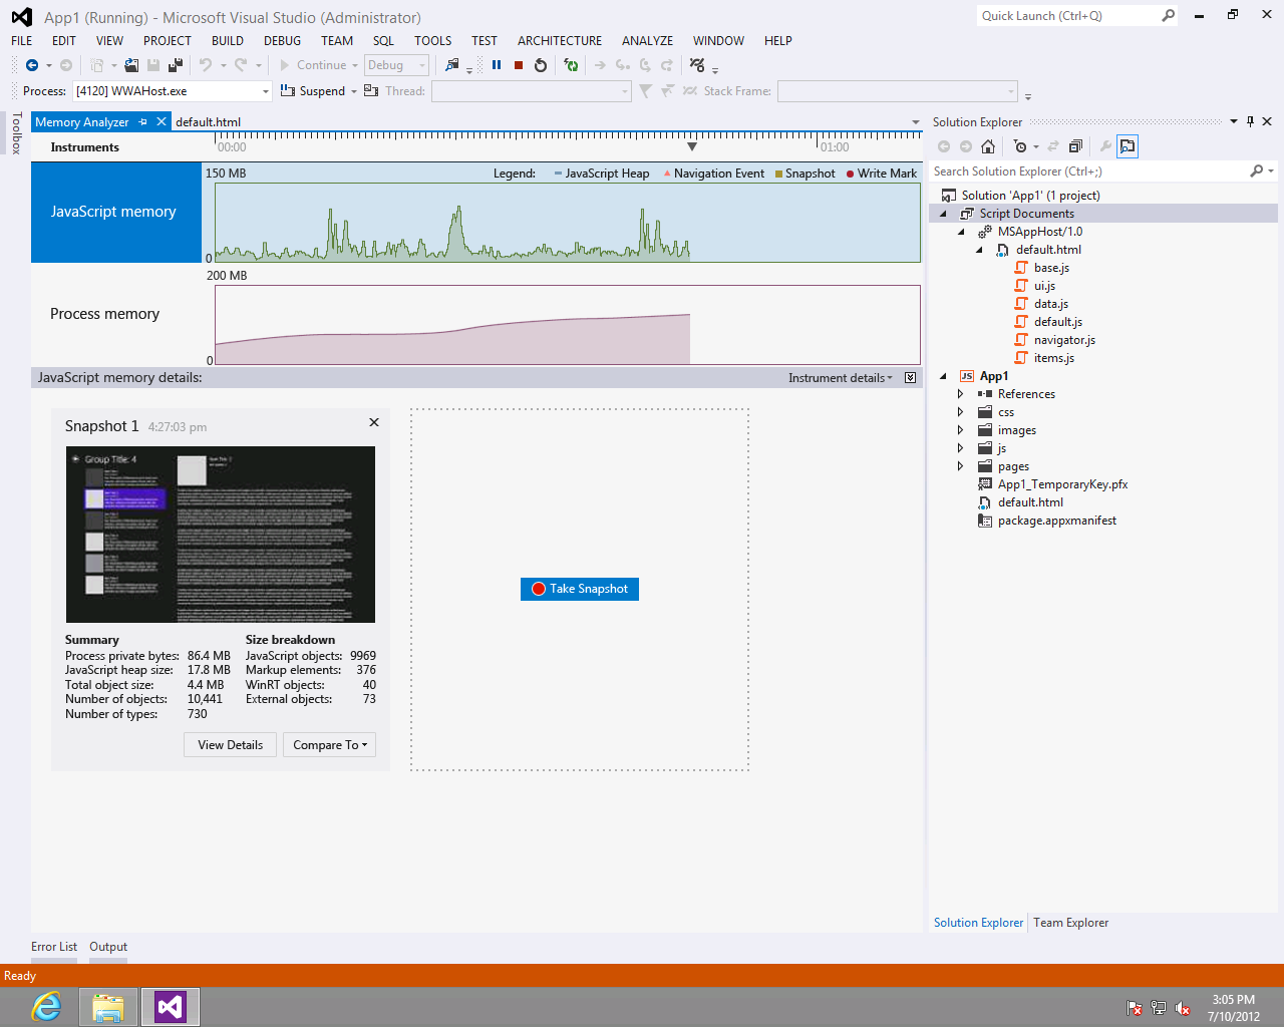
Task: Click the Search Solution Explorer field
Action: tap(1090, 172)
